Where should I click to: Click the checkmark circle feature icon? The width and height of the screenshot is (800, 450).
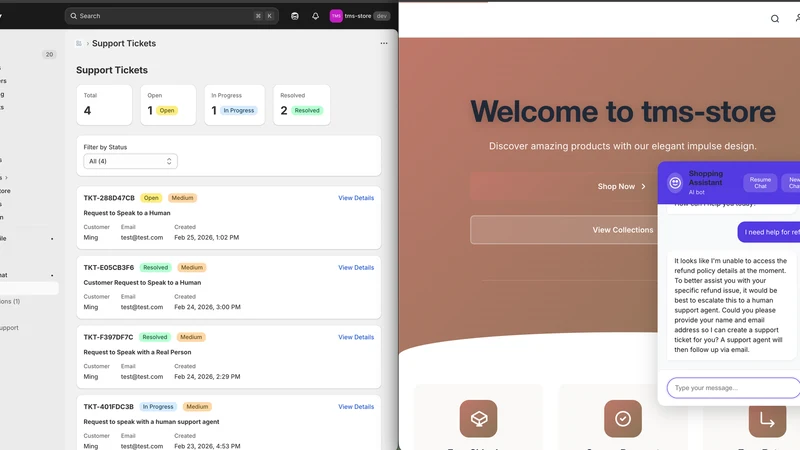click(x=622, y=418)
